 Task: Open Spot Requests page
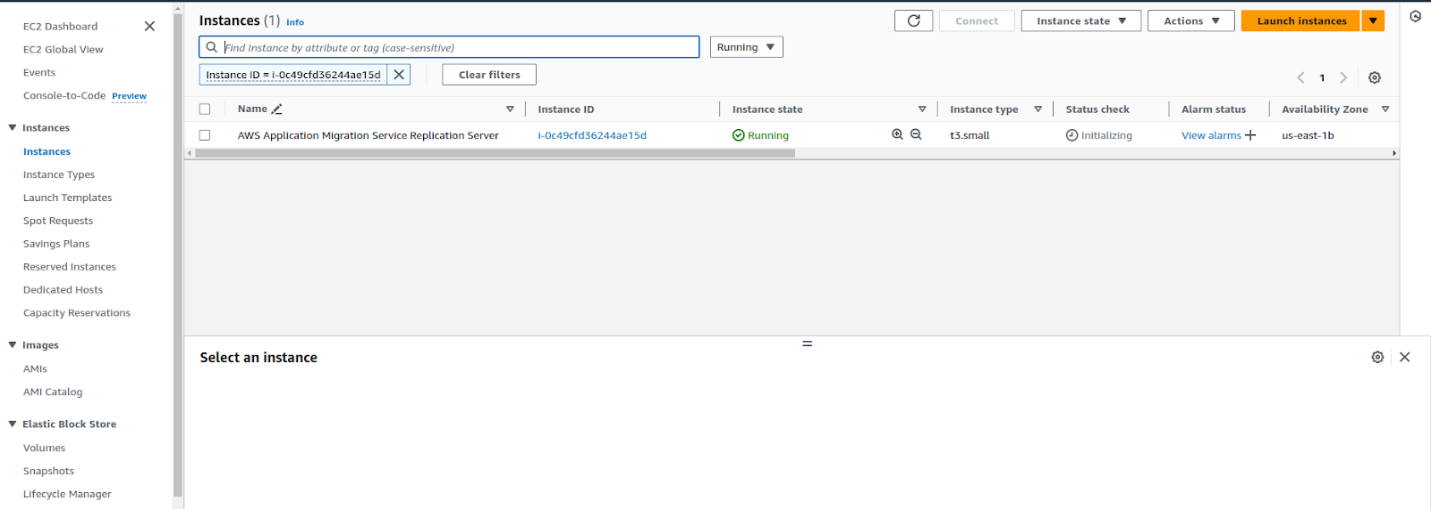tap(58, 221)
